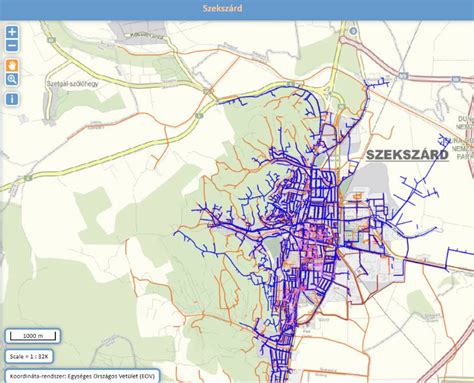Activate the pan hand tool
Image resolution: width=474 pixels, height=383 pixels.
12,65
